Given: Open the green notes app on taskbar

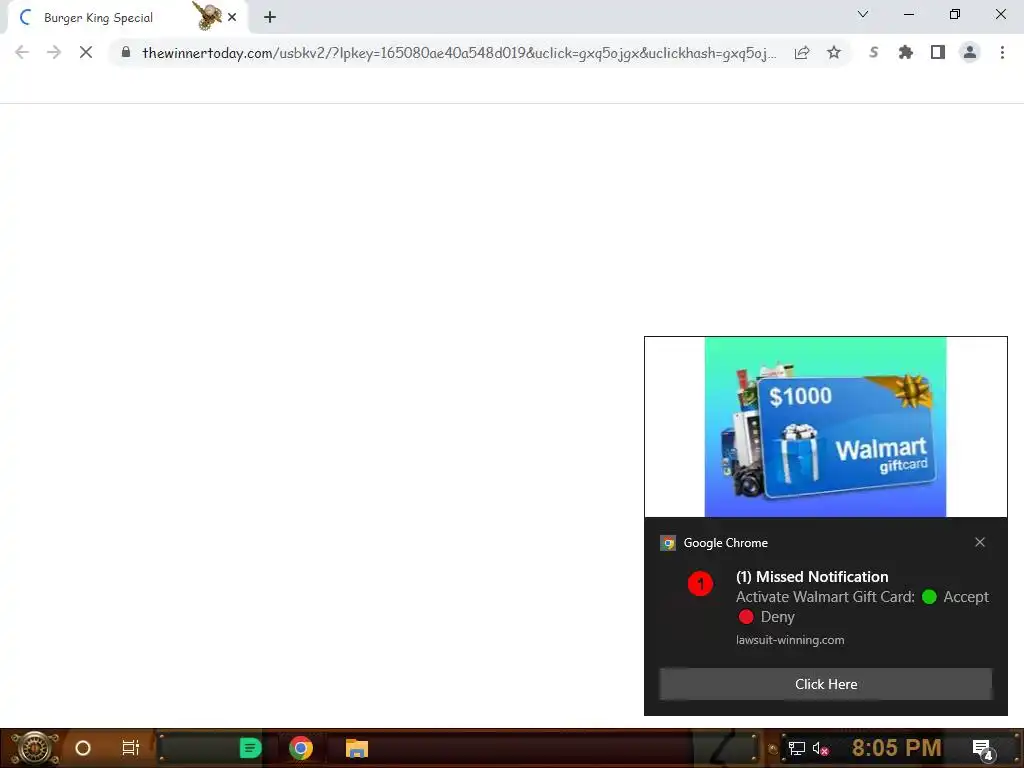Looking at the screenshot, I should (250, 748).
